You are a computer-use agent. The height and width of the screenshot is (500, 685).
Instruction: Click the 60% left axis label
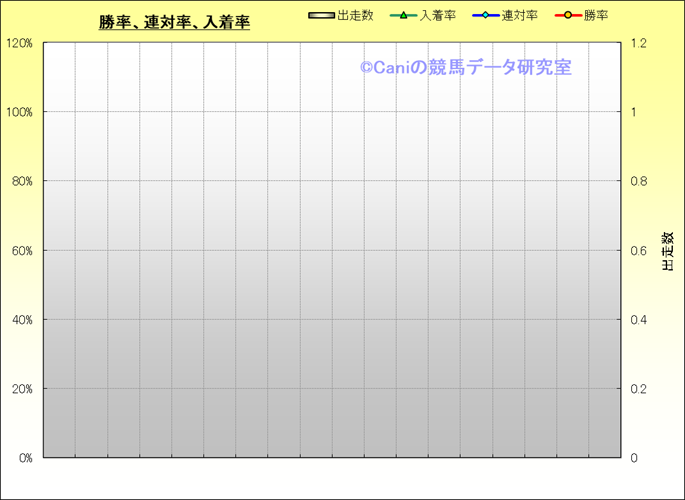click(x=21, y=251)
